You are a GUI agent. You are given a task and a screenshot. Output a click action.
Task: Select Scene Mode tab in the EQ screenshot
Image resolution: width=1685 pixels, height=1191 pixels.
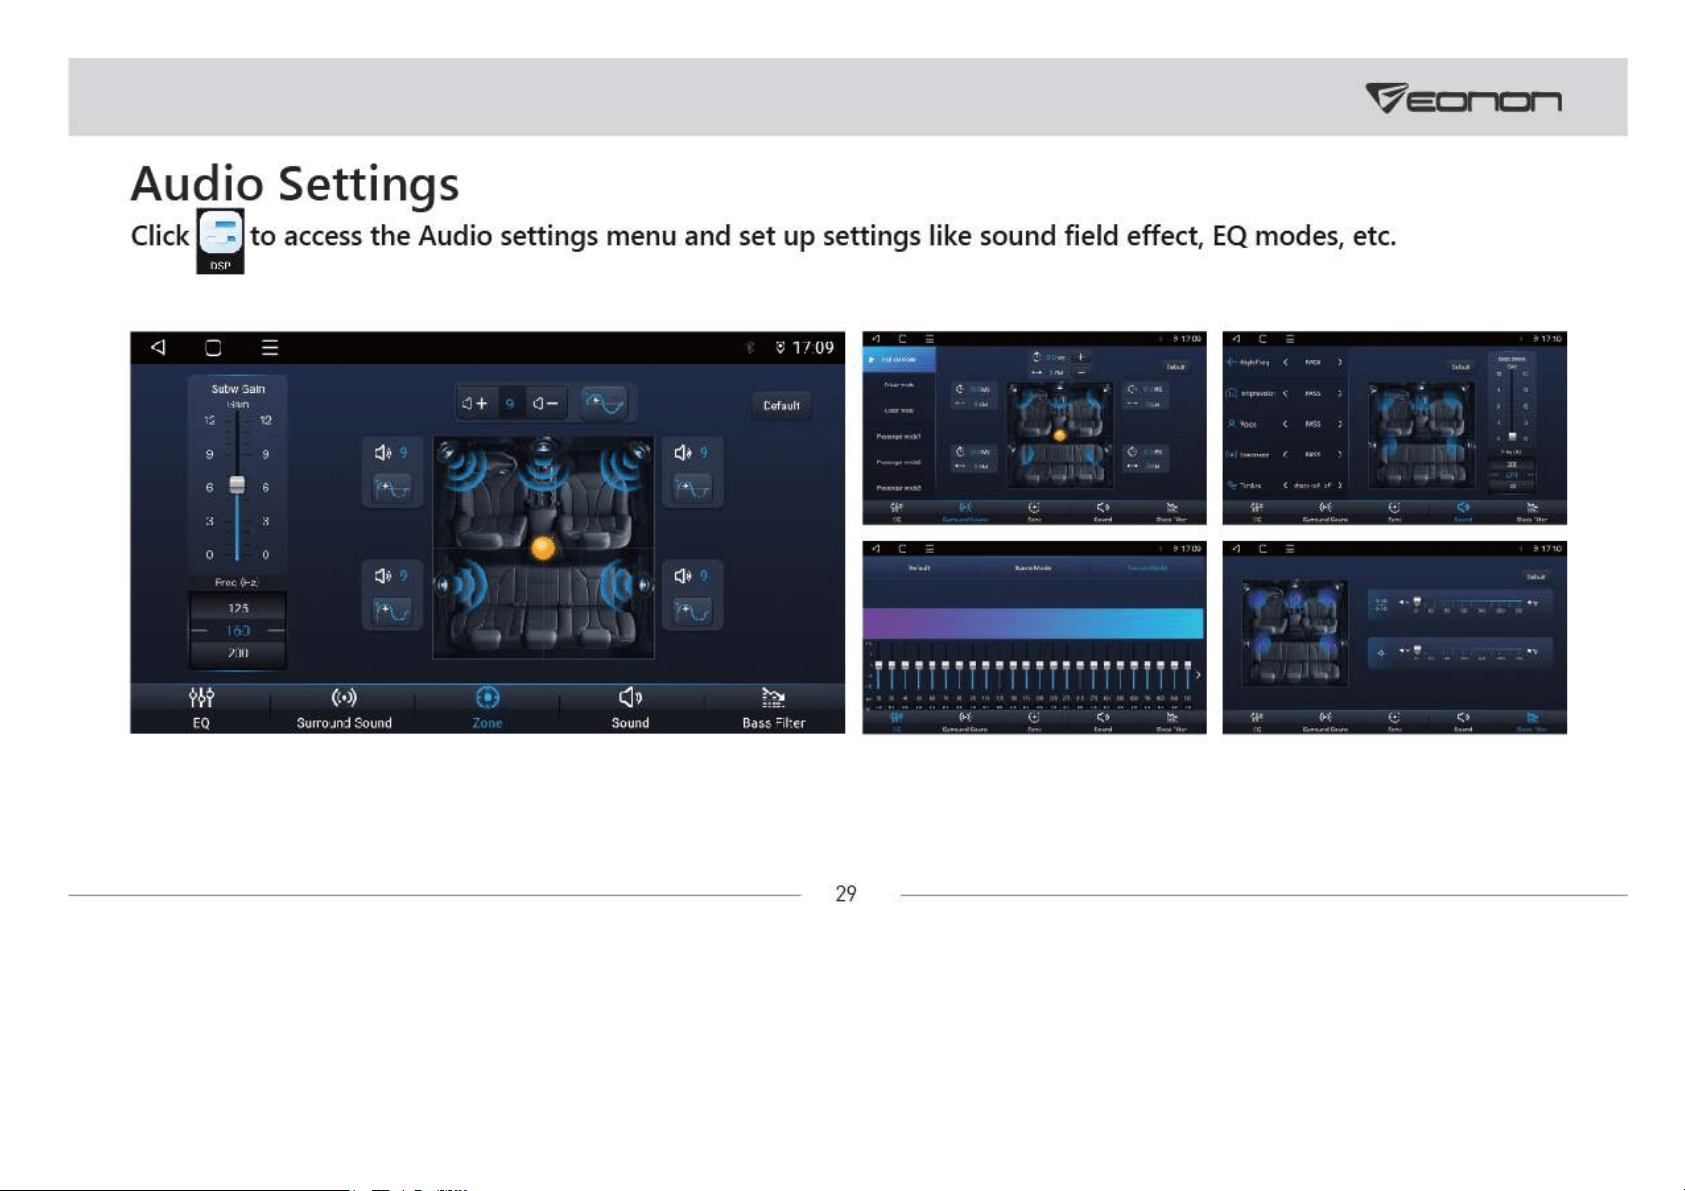[1033, 568]
